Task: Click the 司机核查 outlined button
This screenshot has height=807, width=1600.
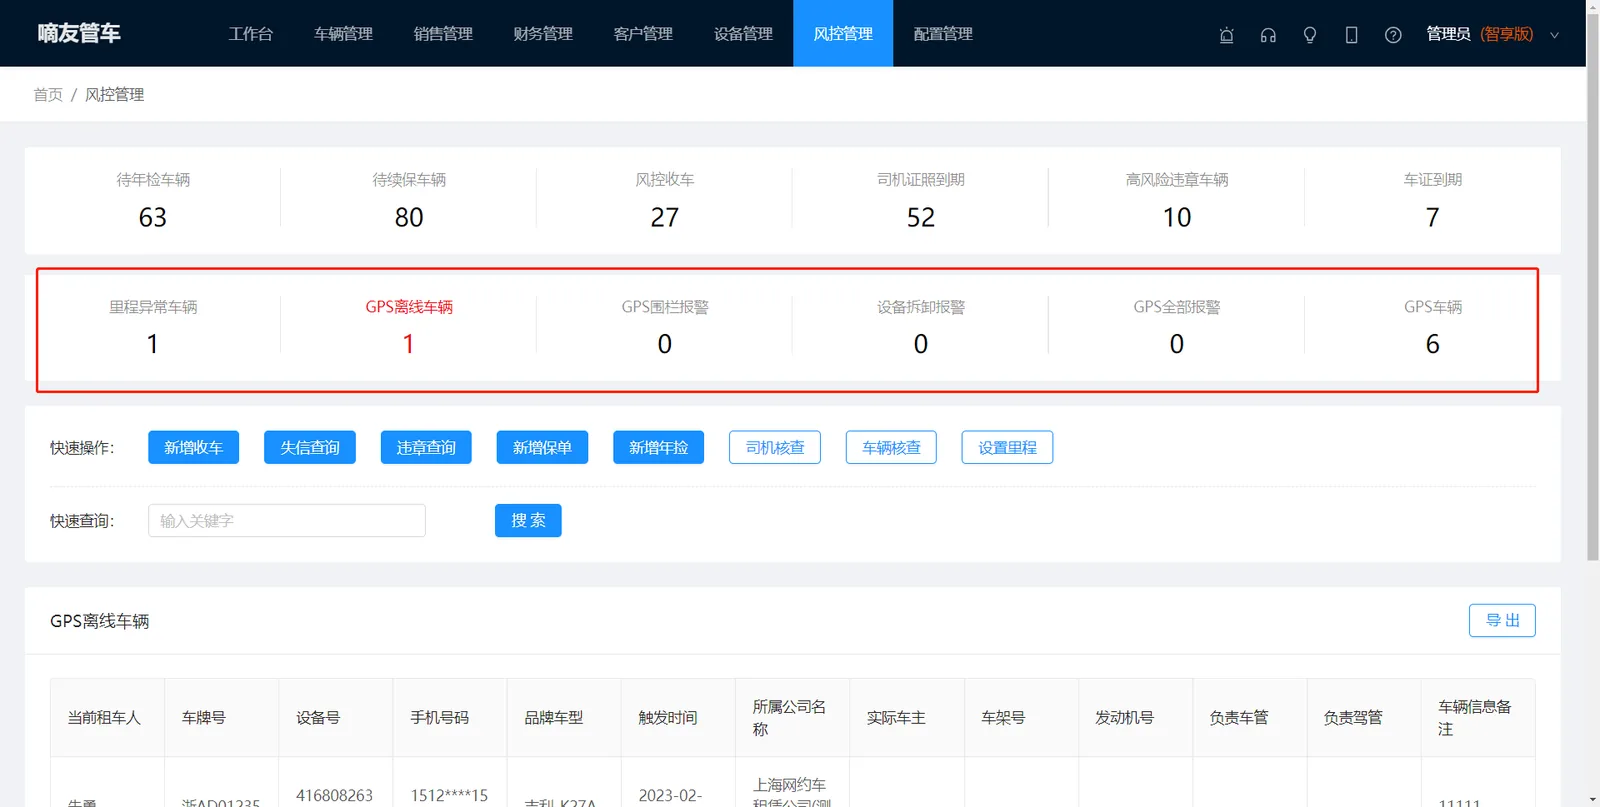Action: [x=775, y=447]
